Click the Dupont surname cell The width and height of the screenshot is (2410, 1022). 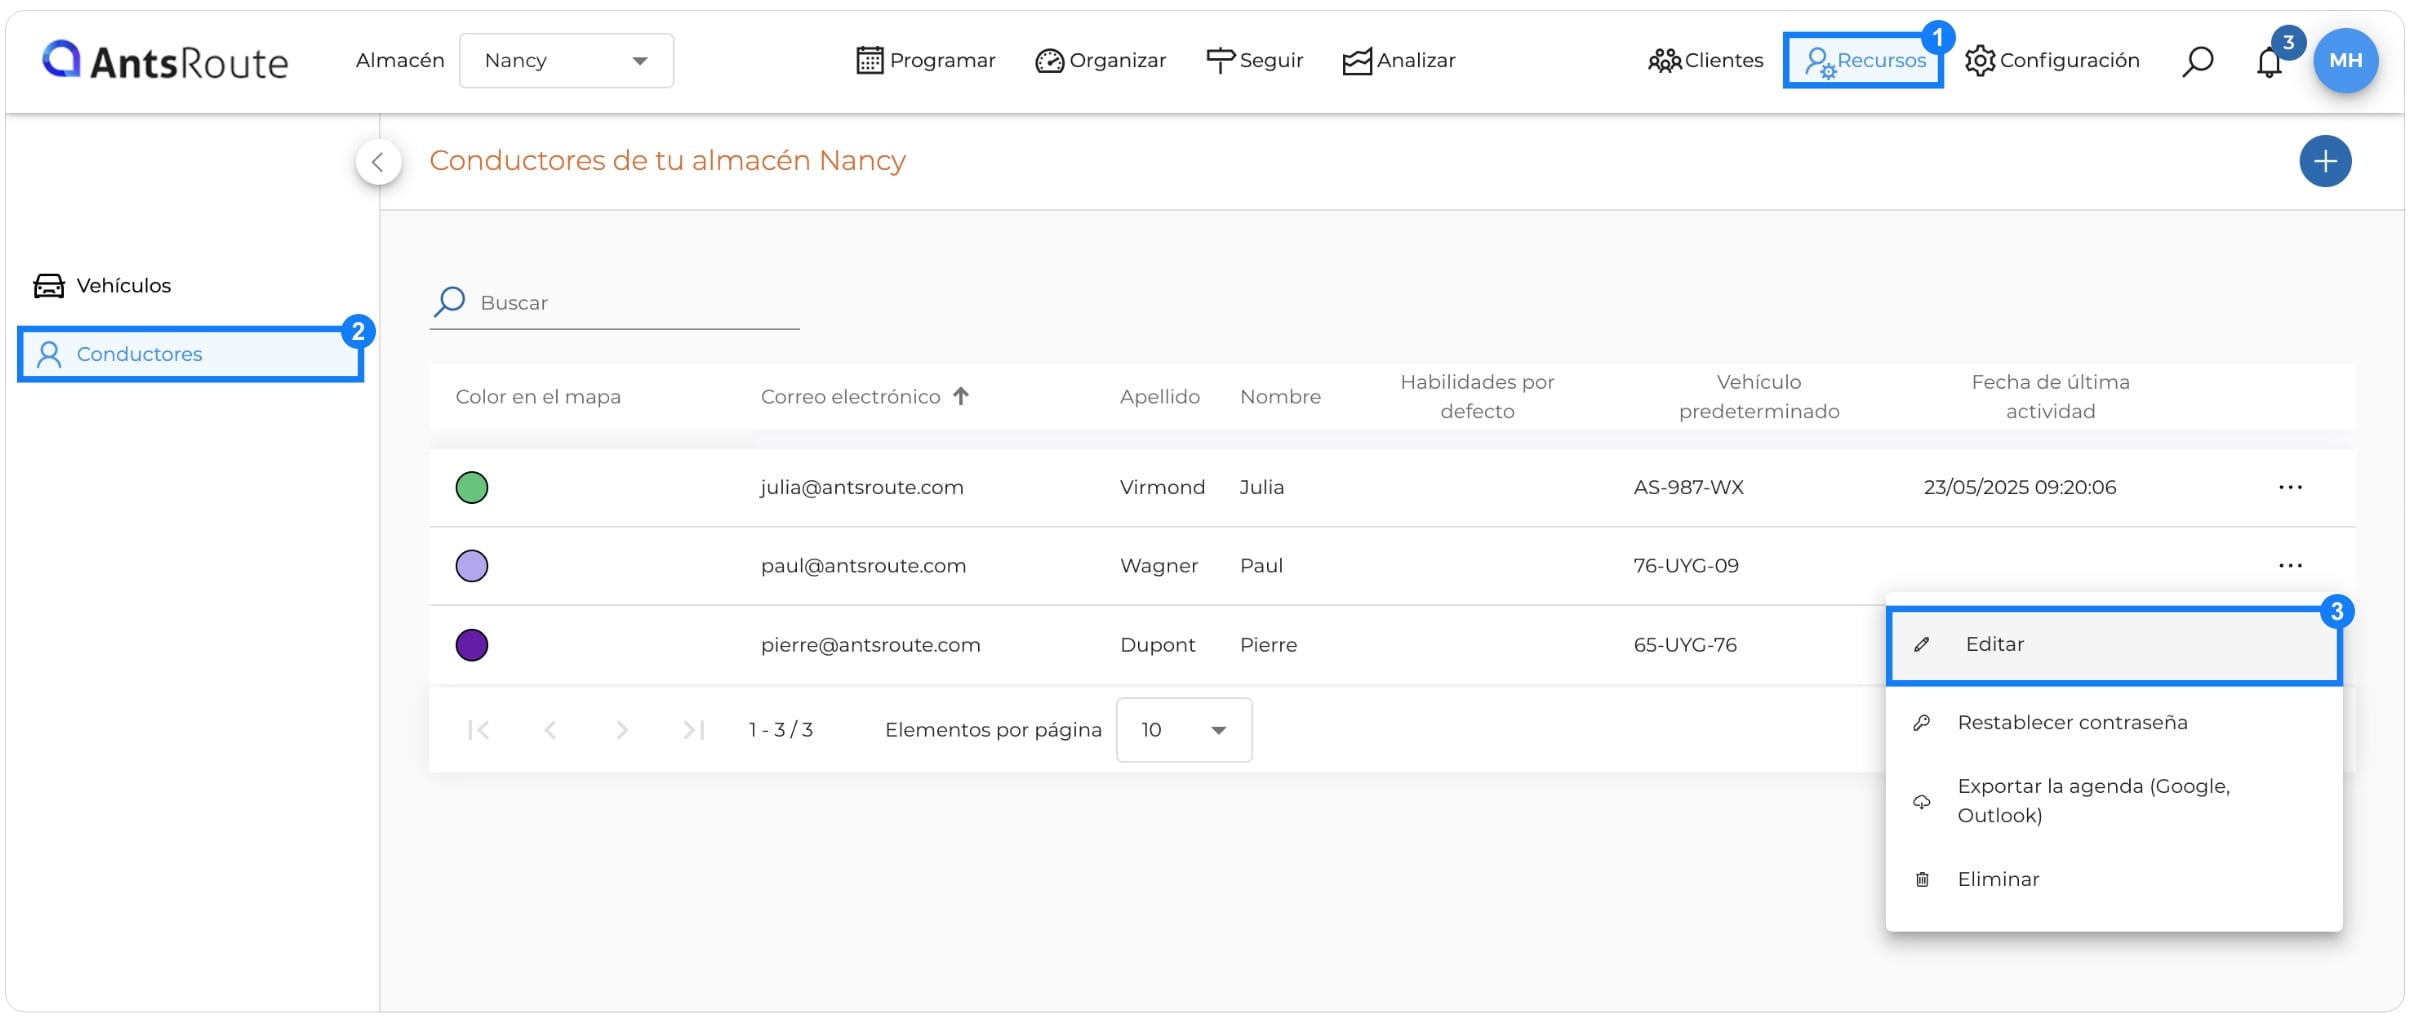pos(1157,645)
